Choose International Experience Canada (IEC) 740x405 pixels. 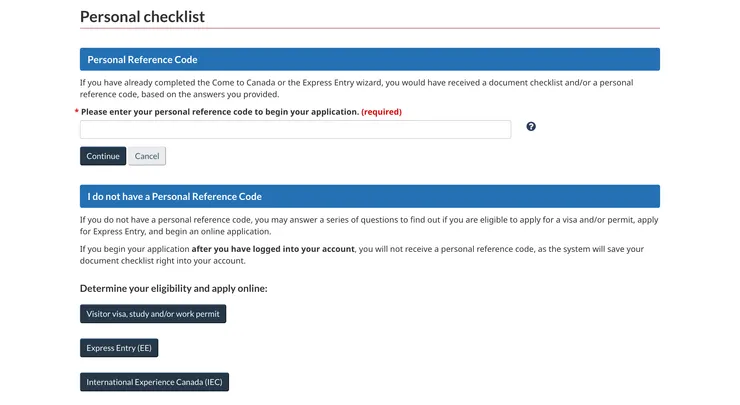point(155,382)
